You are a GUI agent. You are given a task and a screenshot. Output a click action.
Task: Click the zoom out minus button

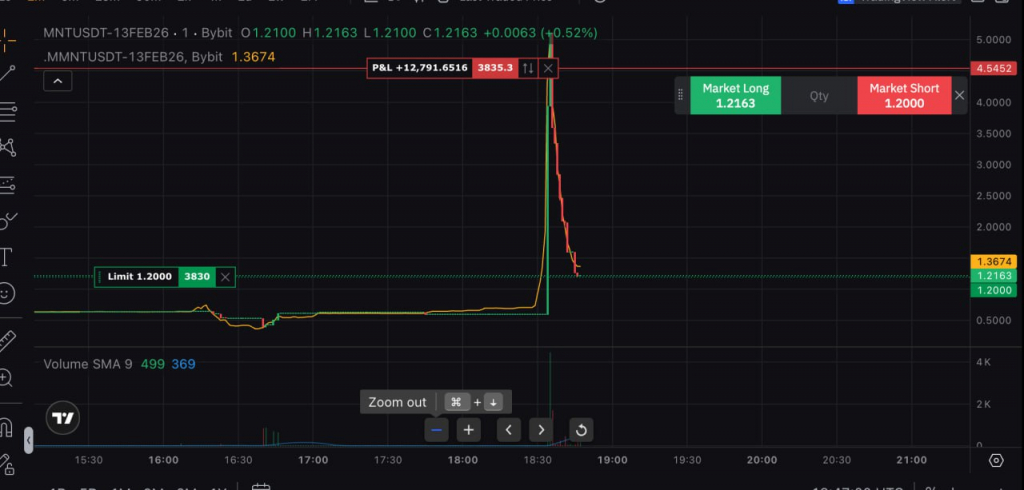click(436, 430)
